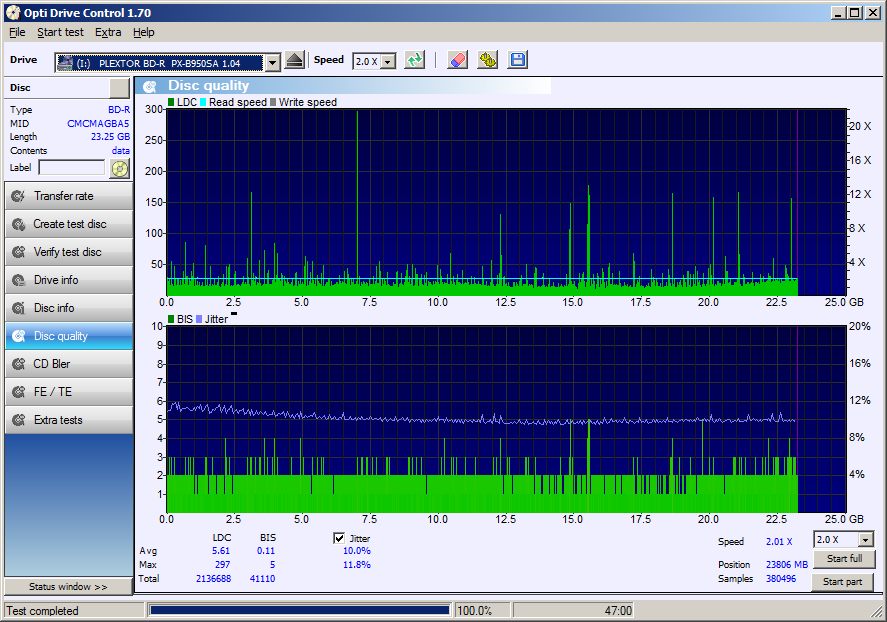Click the CD Bler disc icon
The image size is (887, 622).
coord(19,364)
